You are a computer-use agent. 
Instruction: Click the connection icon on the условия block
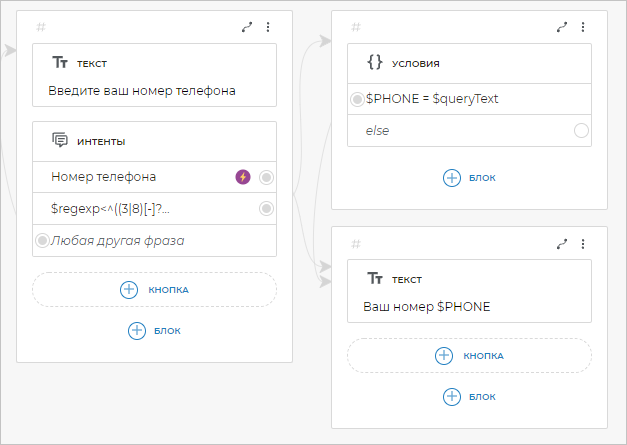(562, 28)
